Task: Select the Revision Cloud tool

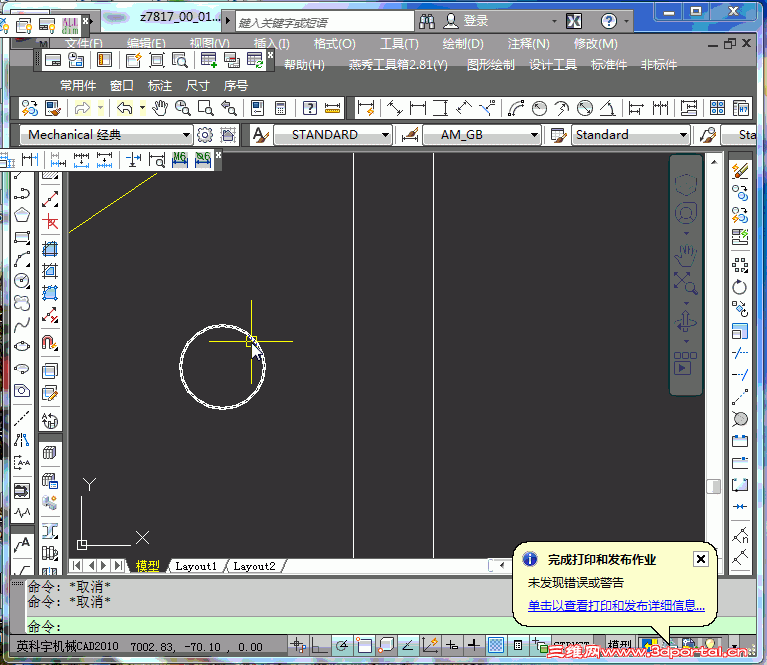Action: (22, 303)
